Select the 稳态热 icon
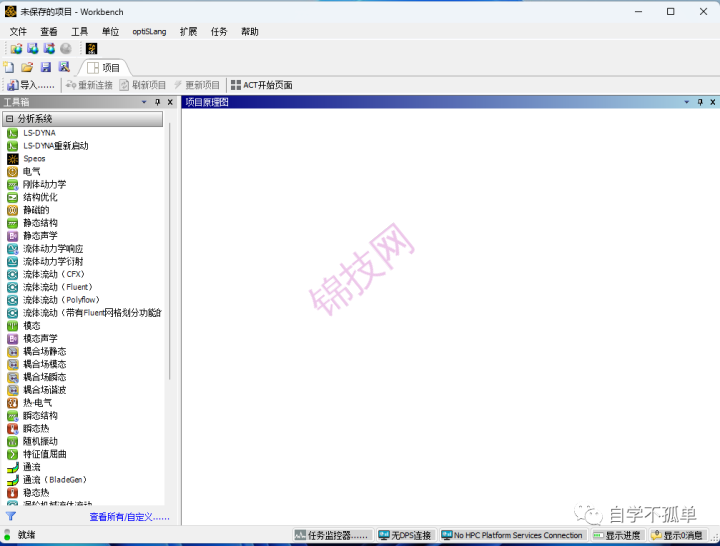Screen dimensions: 720x546 (x=12, y=493)
